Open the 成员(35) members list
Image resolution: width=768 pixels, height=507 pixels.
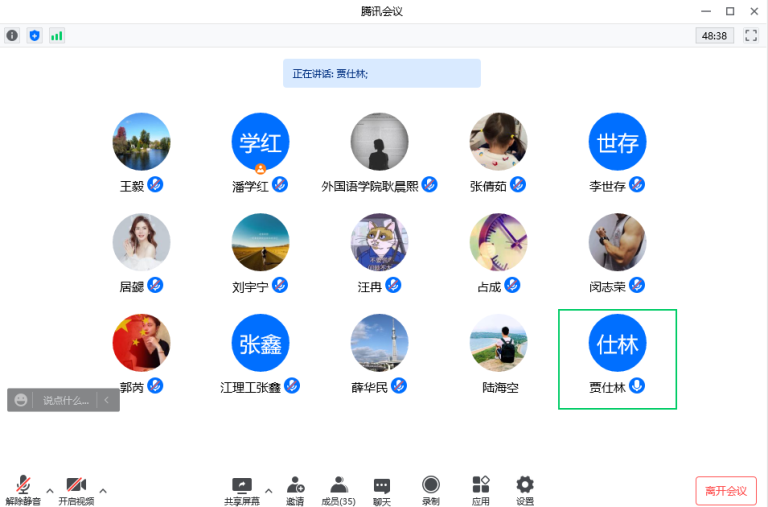click(338, 490)
